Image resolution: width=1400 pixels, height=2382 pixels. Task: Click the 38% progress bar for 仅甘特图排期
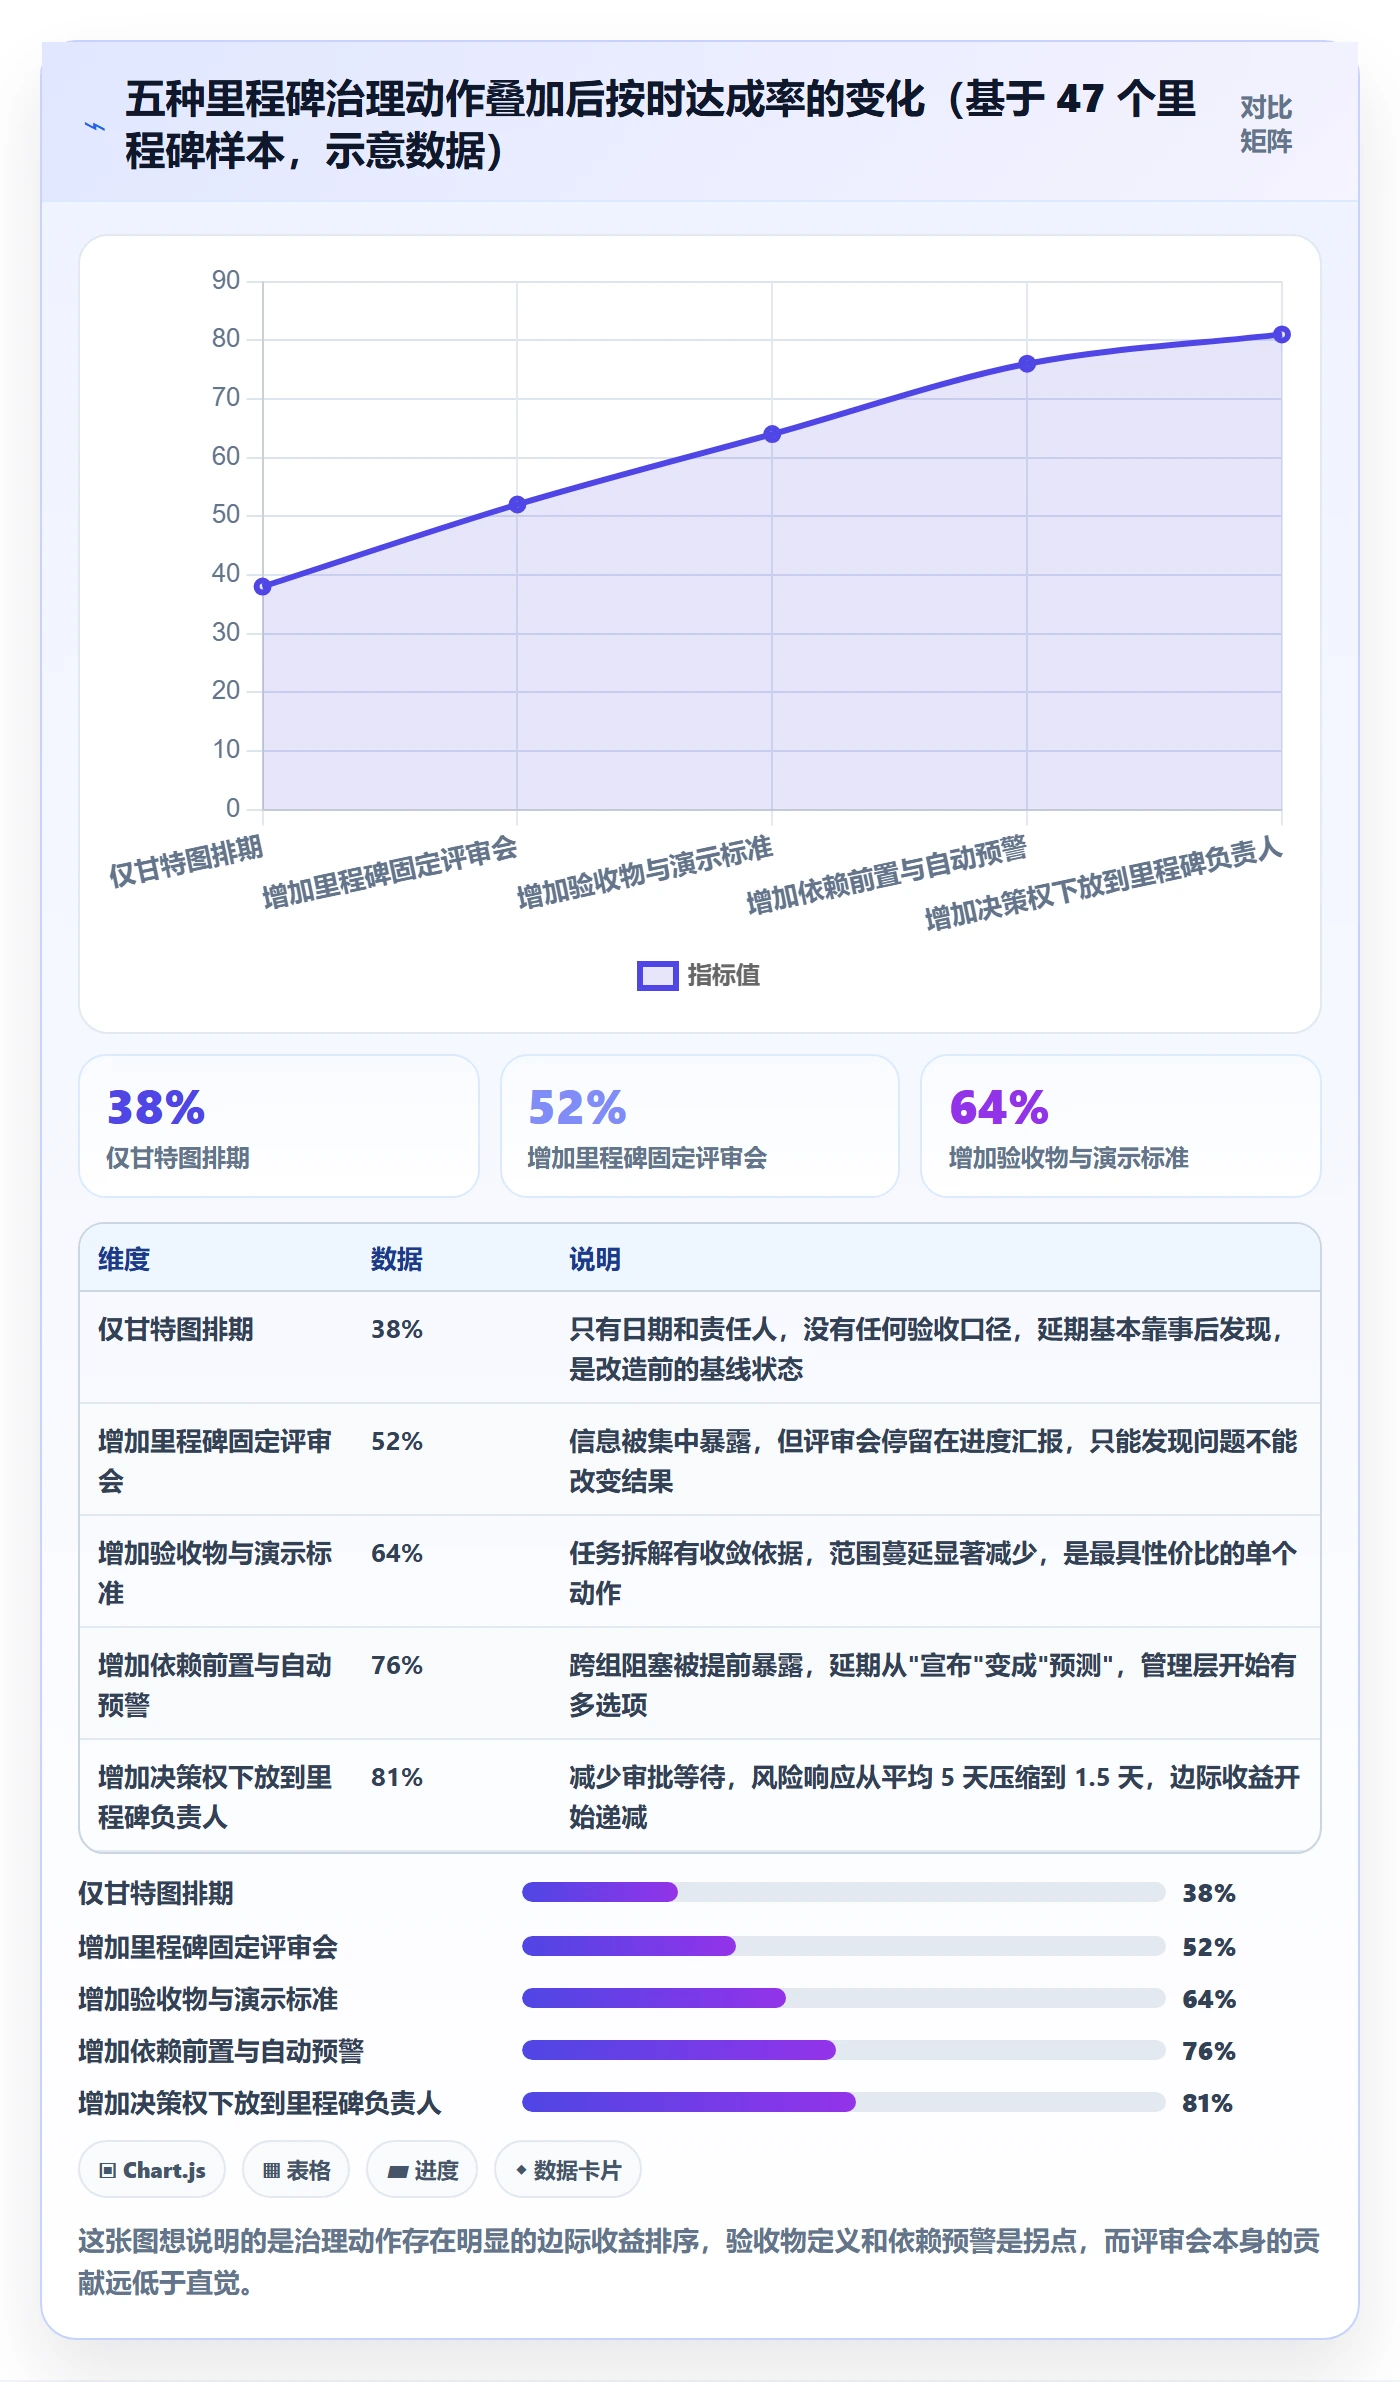click(x=844, y=1892)
